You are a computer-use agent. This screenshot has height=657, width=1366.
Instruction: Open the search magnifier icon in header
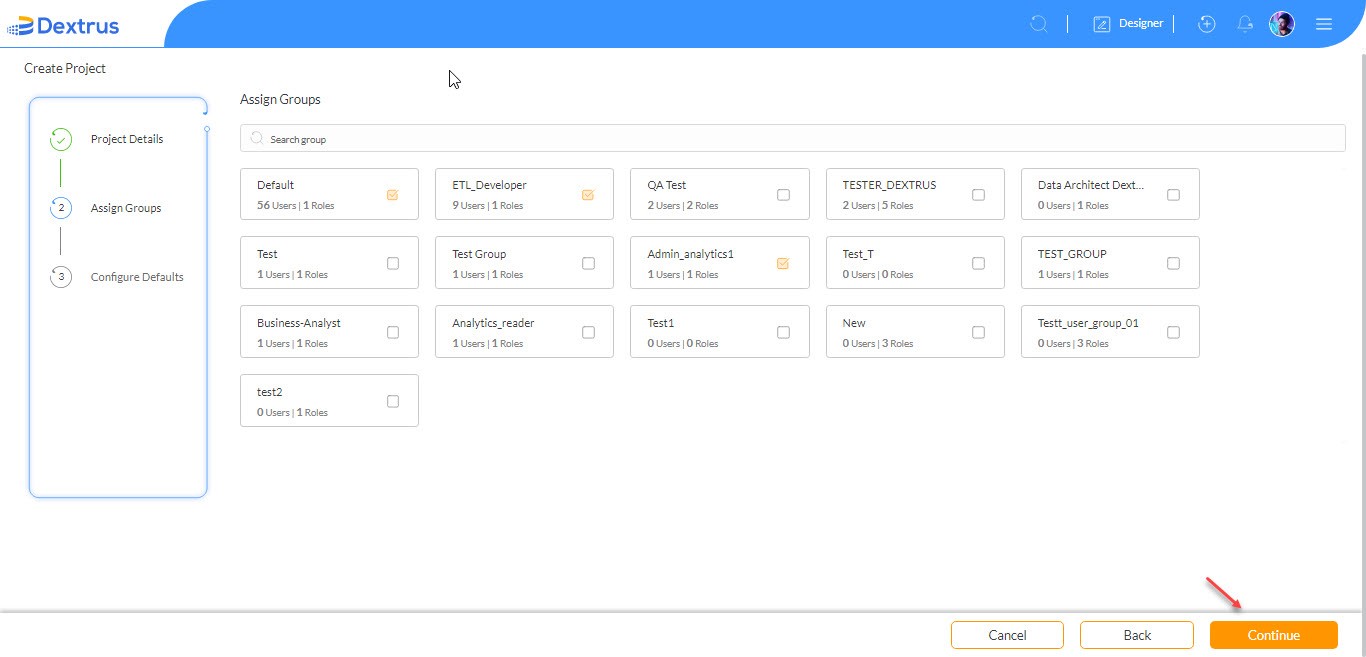(1039, 24)
